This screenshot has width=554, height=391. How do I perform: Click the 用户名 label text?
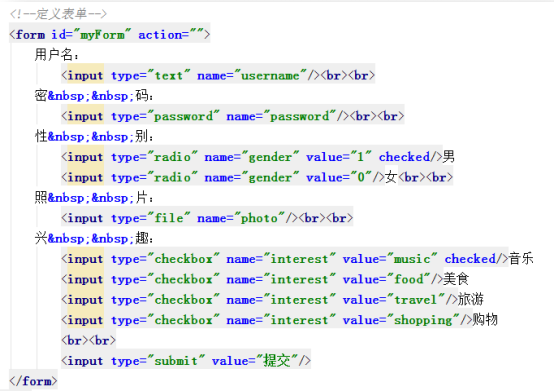coord(54,55)
